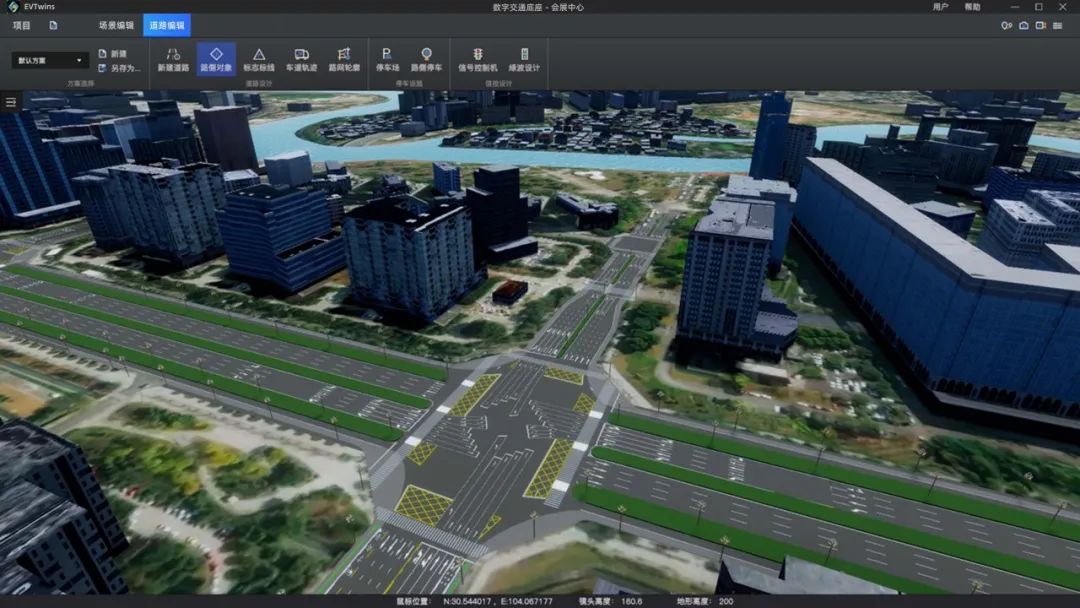Open the 绿波设计 green wave design tool
The height and width of the screenshot is (608, 1080).
coord(524,59)
